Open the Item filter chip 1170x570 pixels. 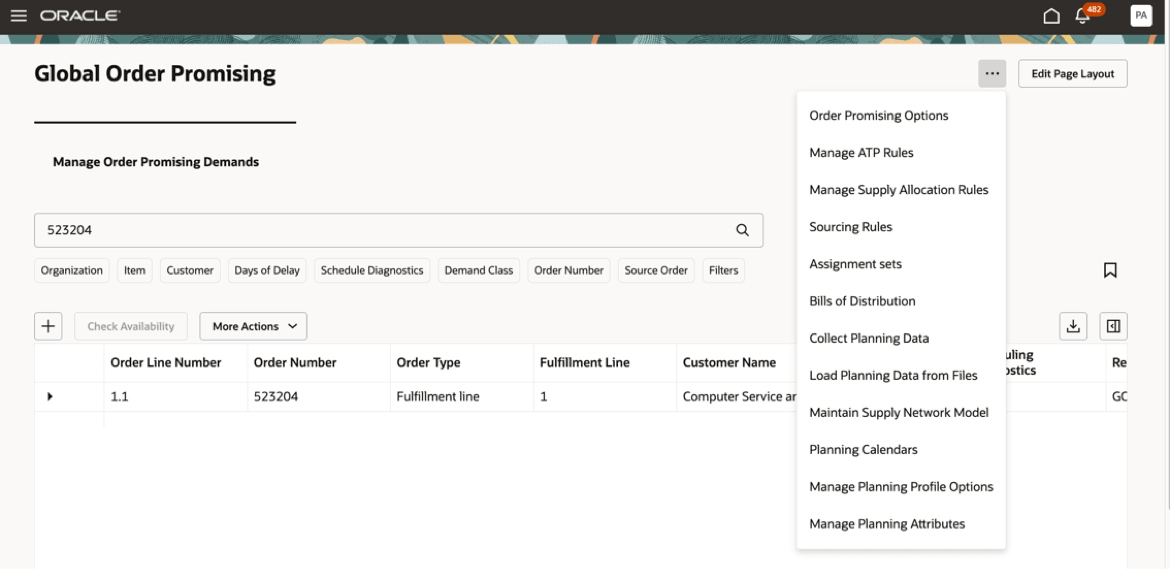135,270
